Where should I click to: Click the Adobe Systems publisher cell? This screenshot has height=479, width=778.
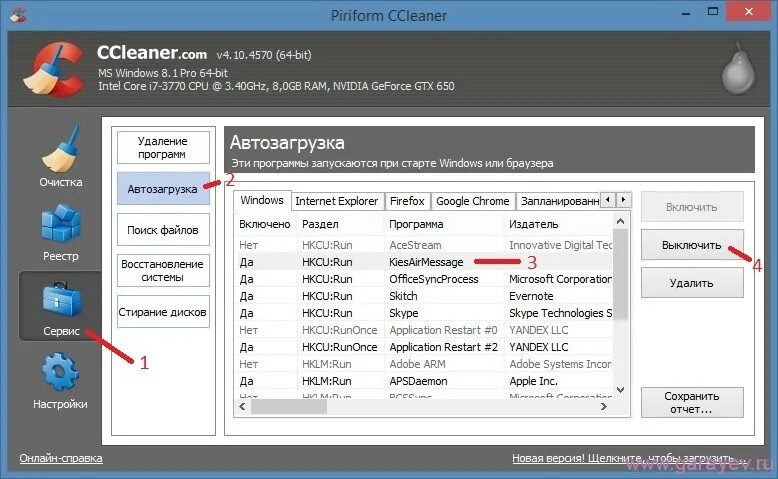click(x=561, y=364)
